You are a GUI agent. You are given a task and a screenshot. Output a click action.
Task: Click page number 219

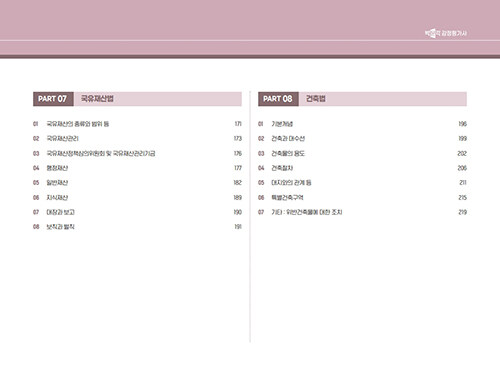(463, 212)
